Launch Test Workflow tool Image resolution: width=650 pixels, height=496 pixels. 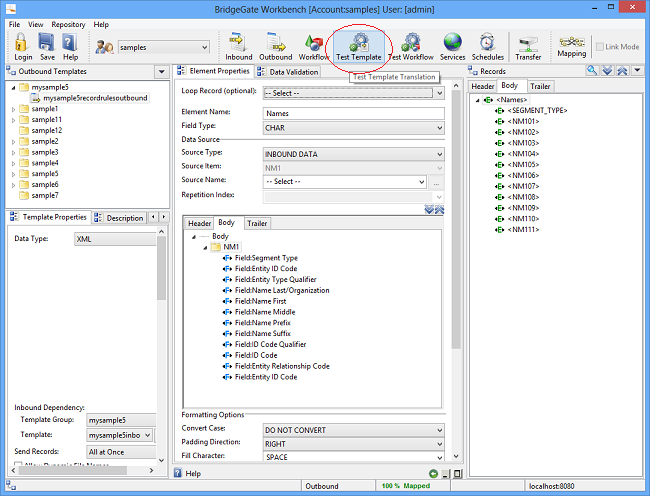[411, 46]
